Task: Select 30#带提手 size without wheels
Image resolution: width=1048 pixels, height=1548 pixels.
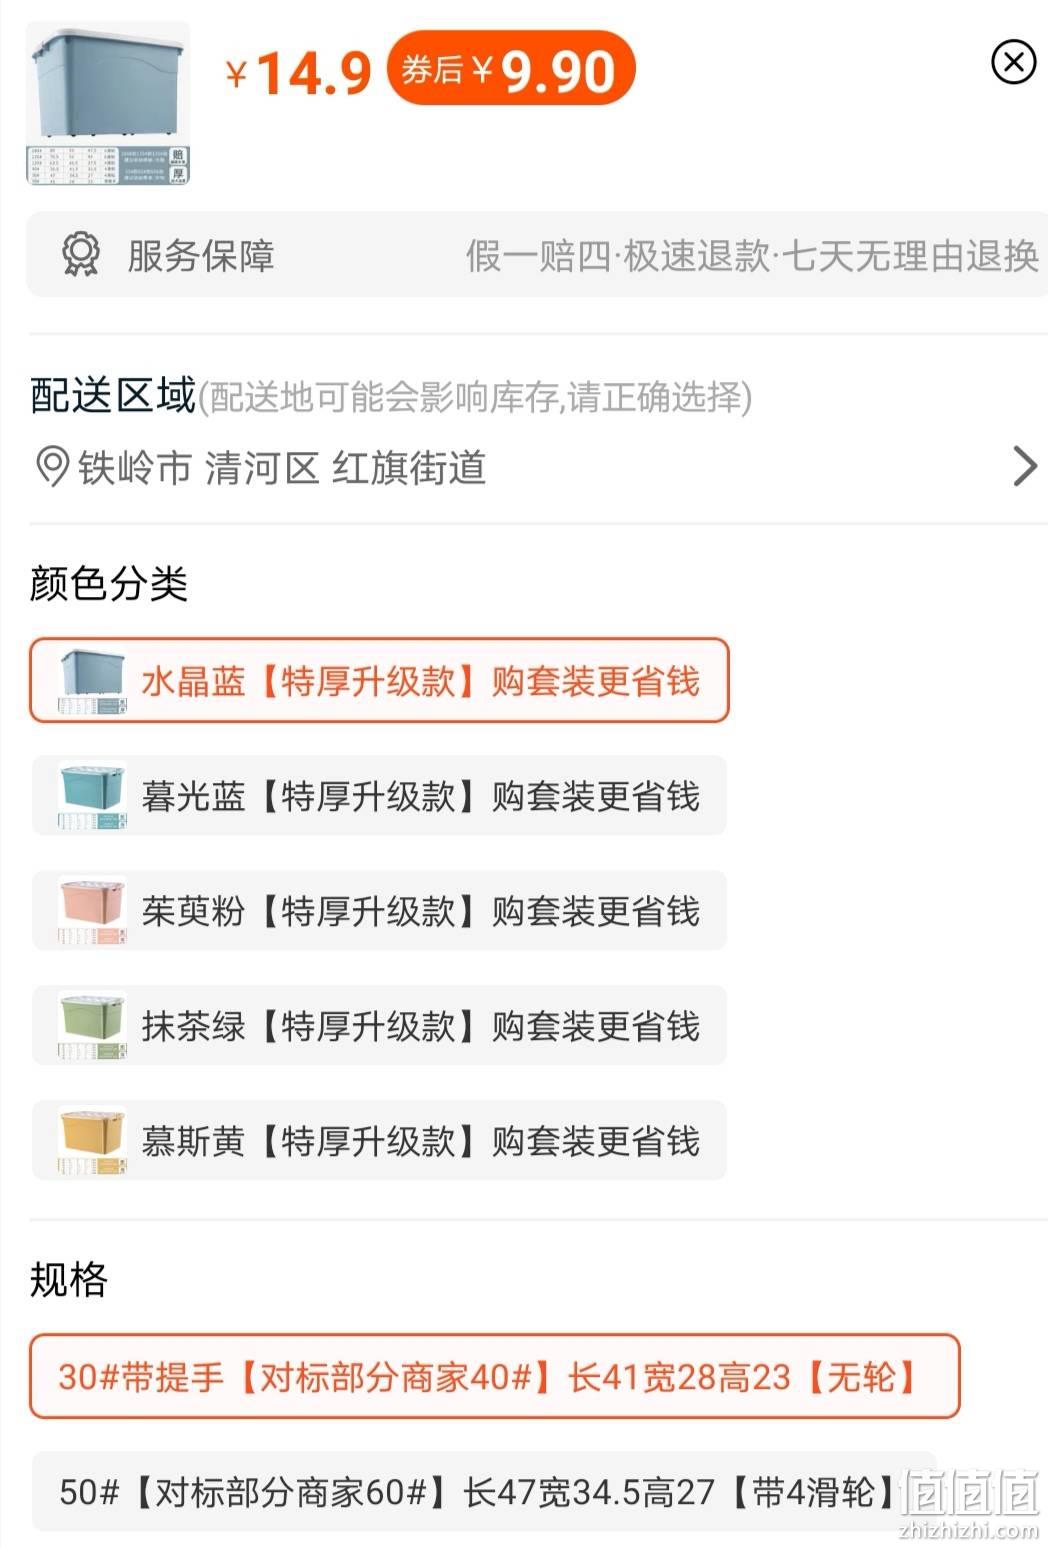Action: (495, 1377)
